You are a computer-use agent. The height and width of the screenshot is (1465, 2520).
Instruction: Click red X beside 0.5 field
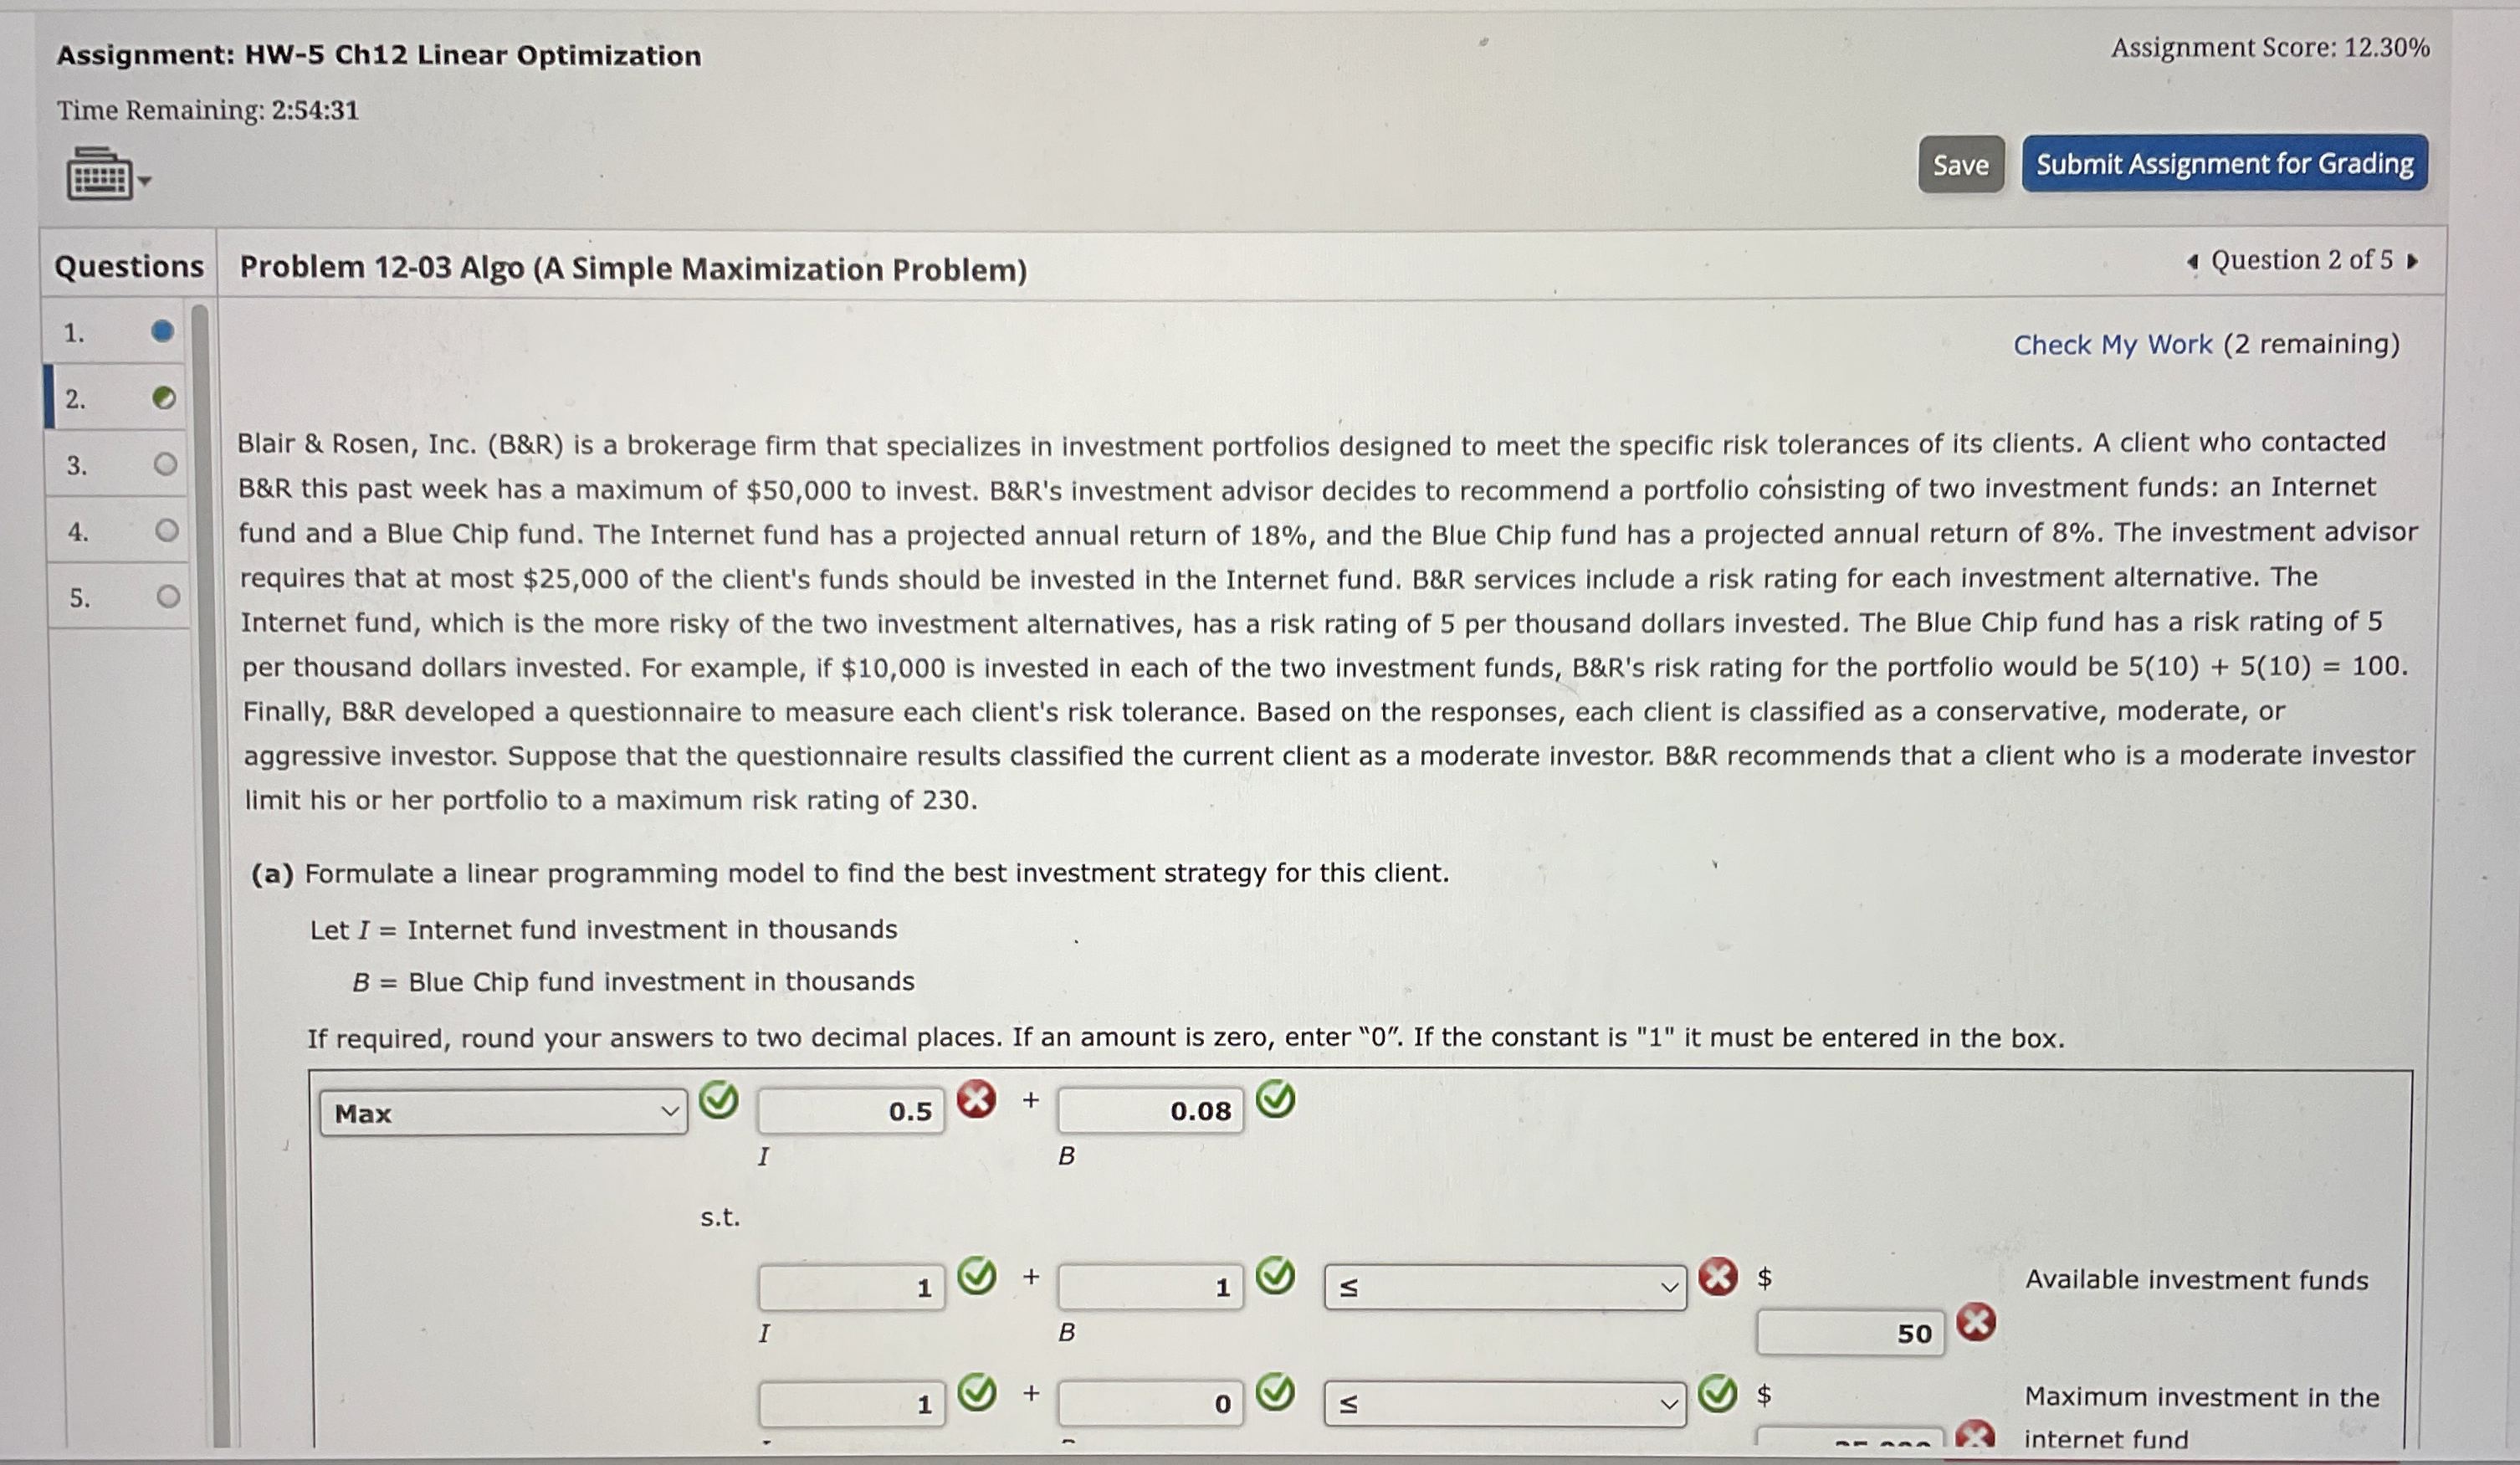[x=976, y=1099]
